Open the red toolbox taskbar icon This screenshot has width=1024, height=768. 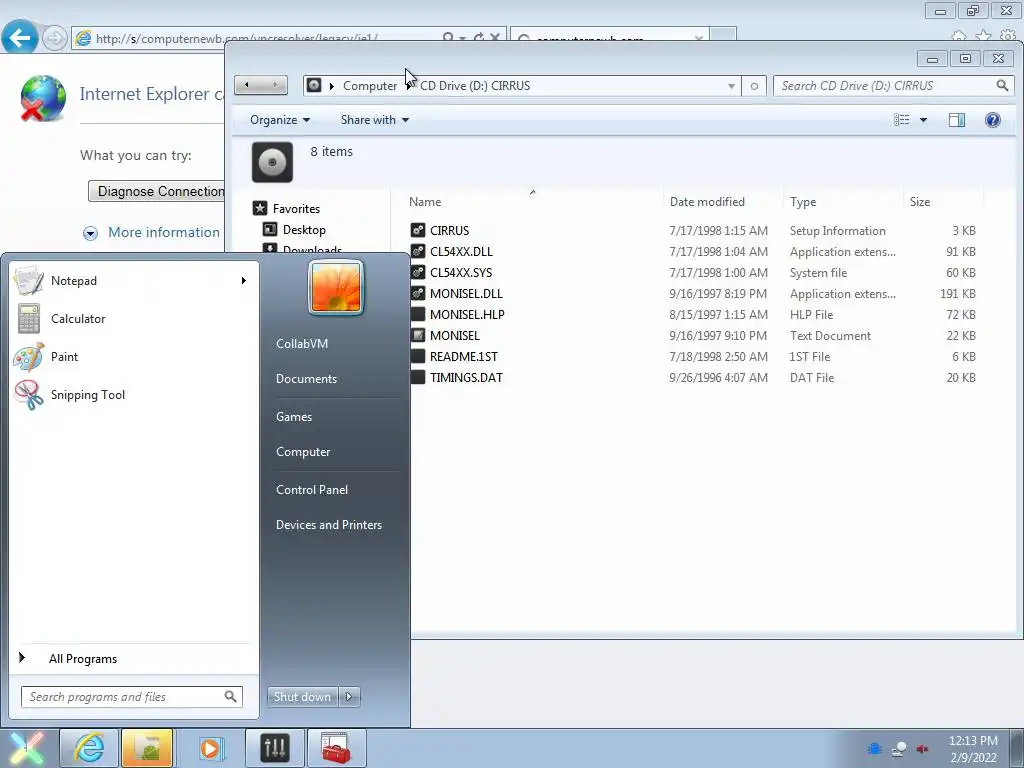pyautogui.click(x=337, y=748)
